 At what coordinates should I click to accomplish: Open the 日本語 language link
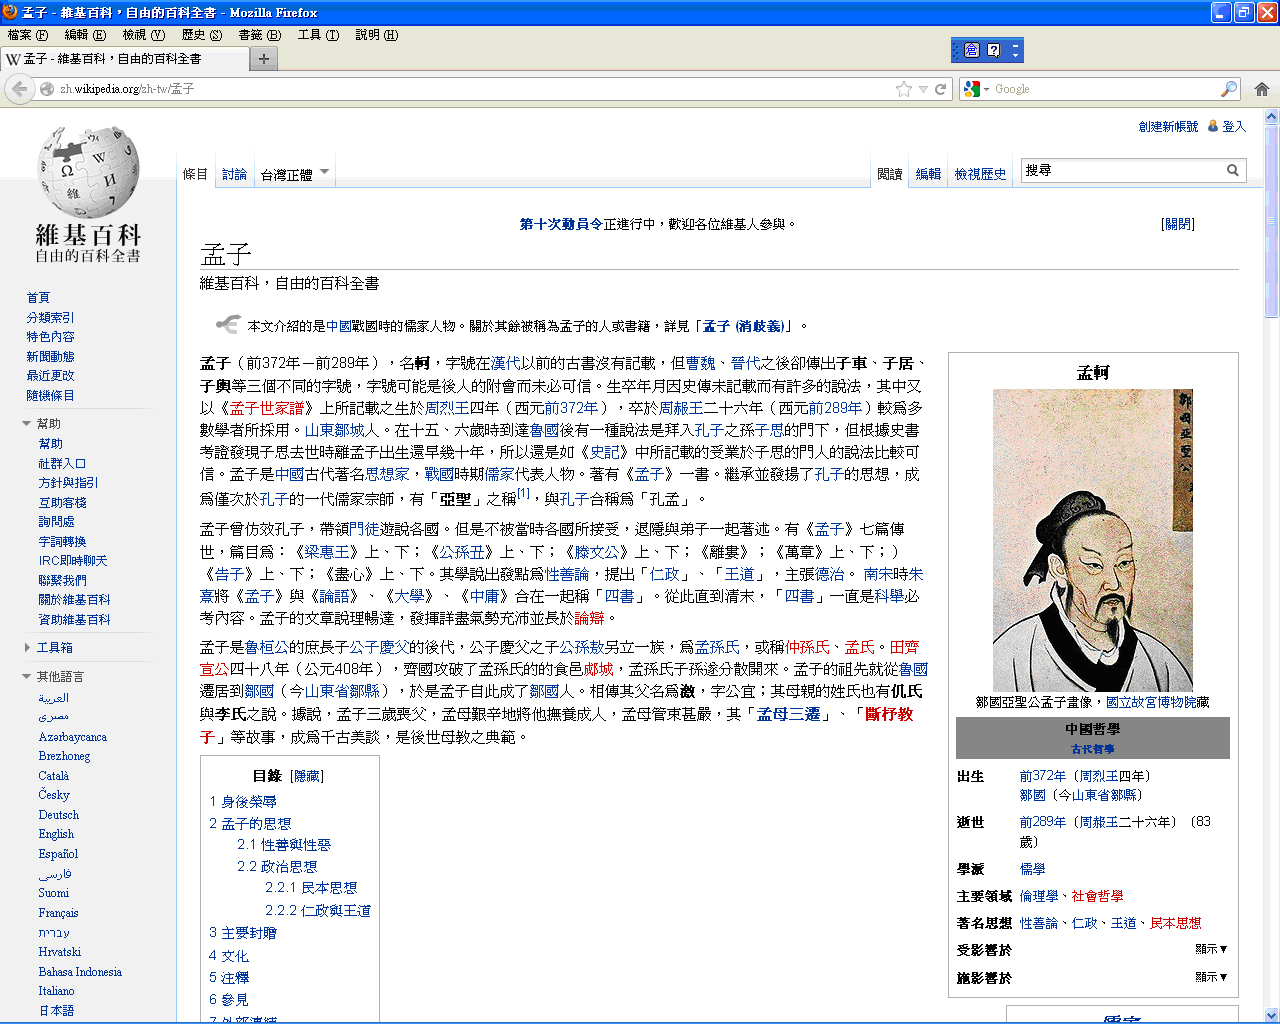56,1011
